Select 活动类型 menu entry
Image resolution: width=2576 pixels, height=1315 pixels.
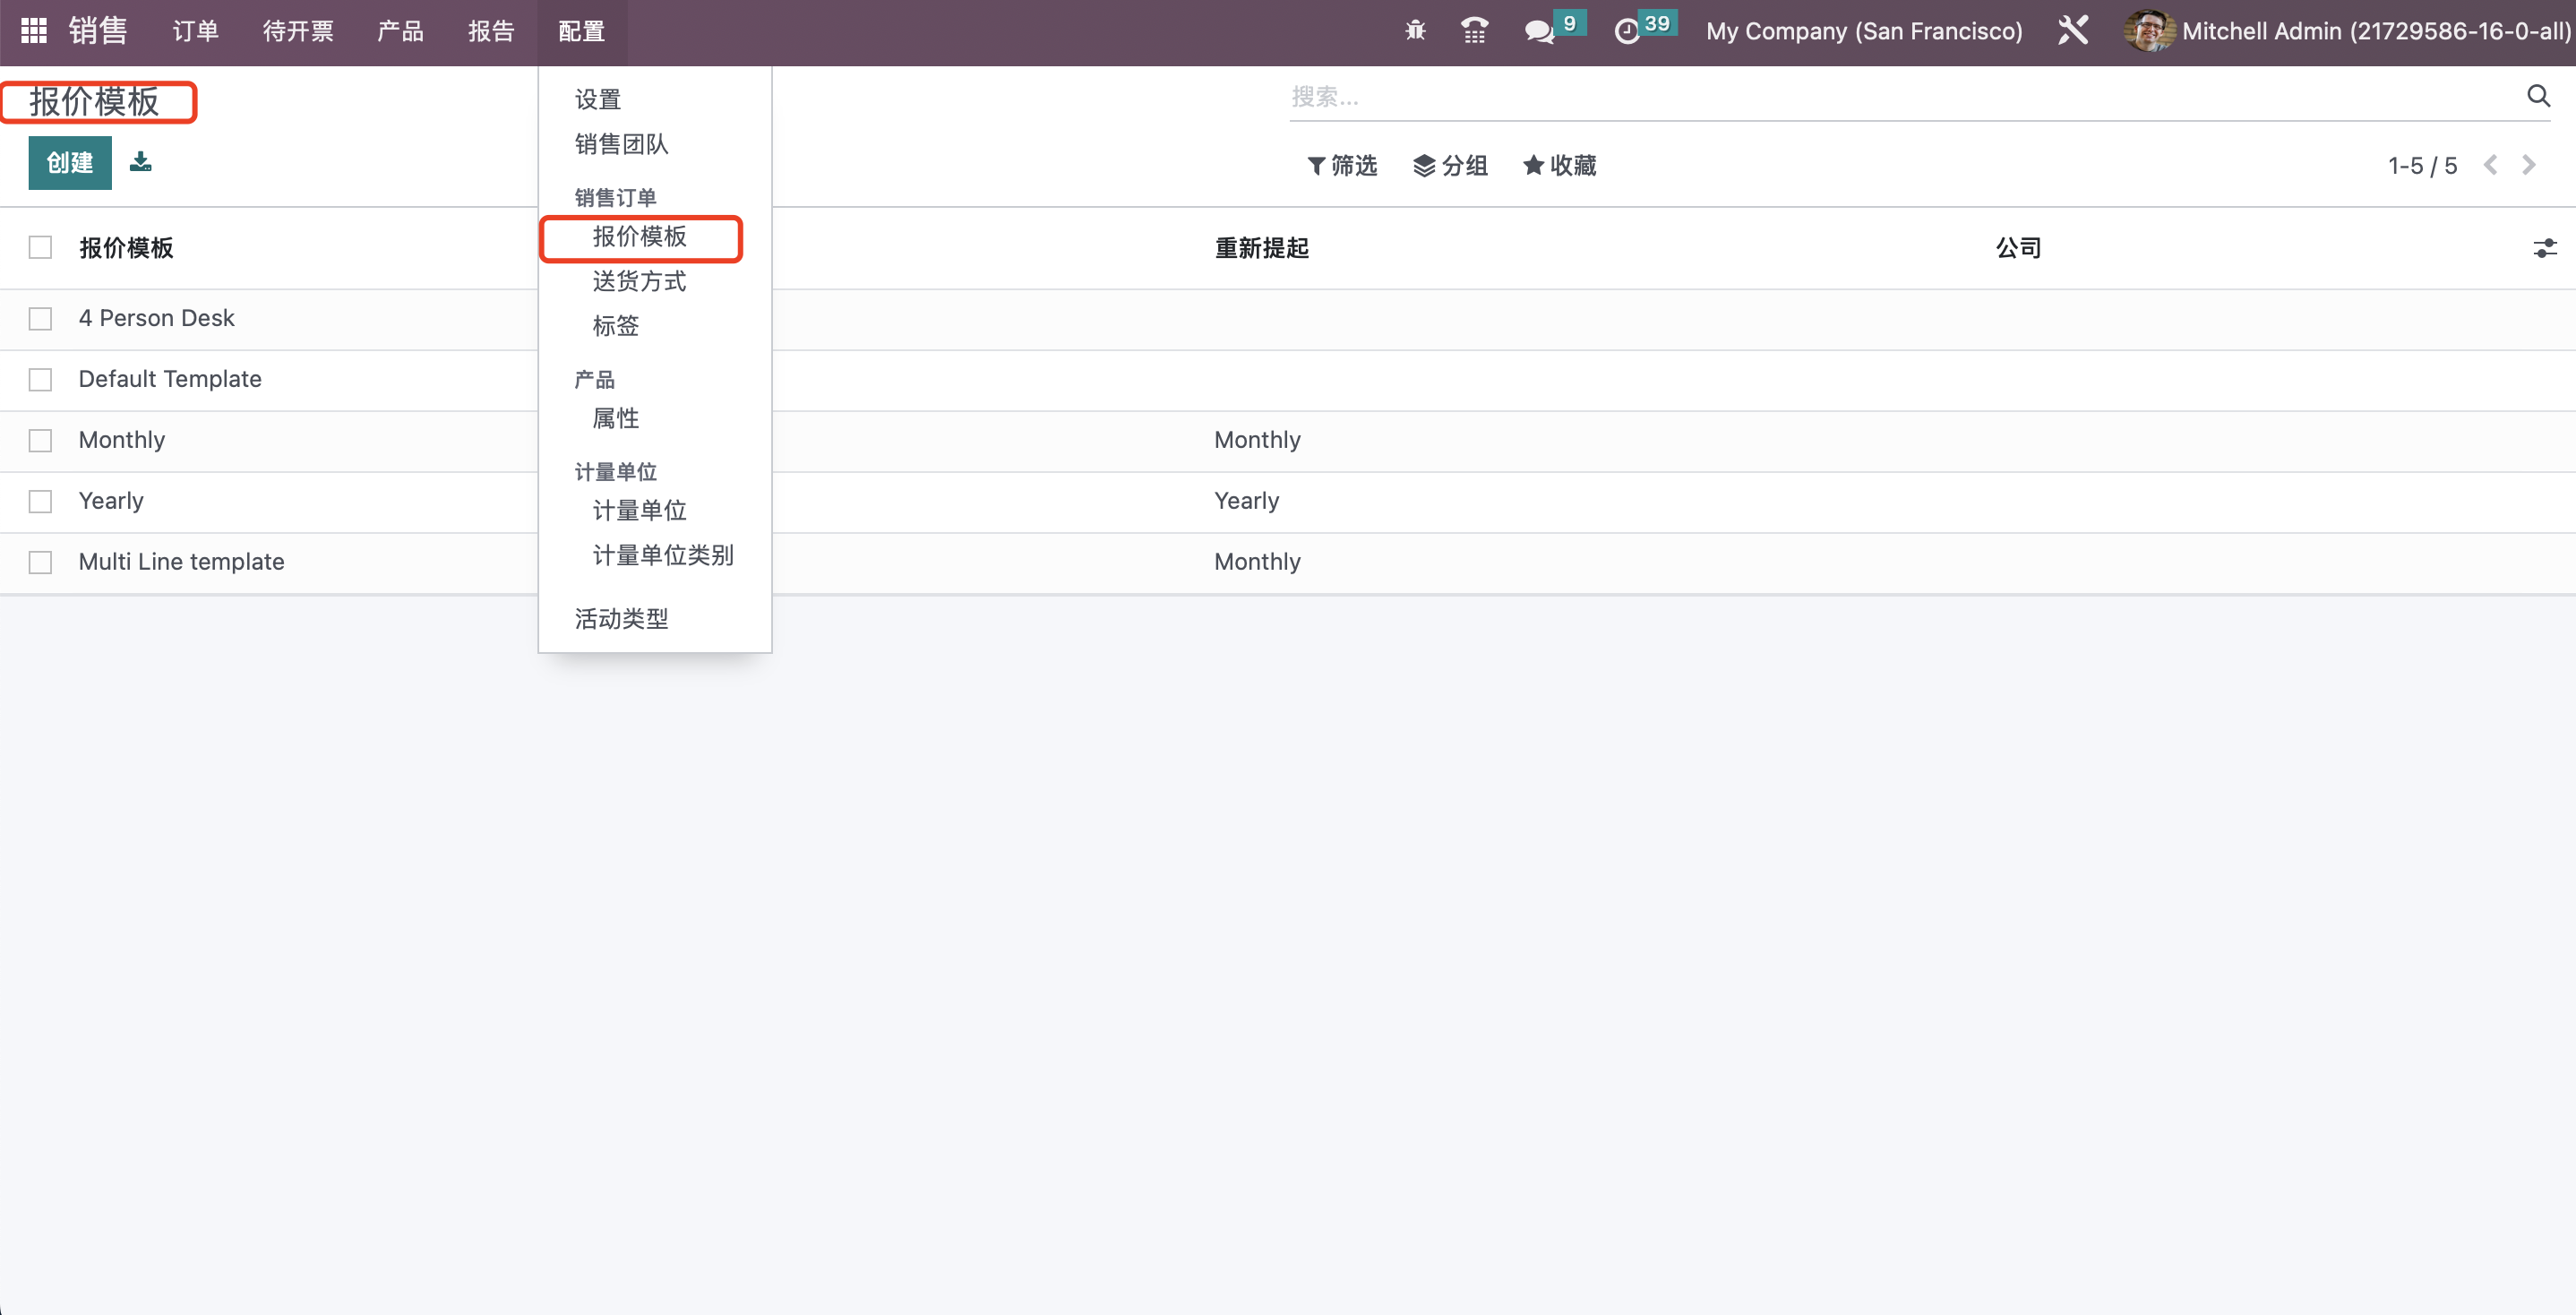621,619
